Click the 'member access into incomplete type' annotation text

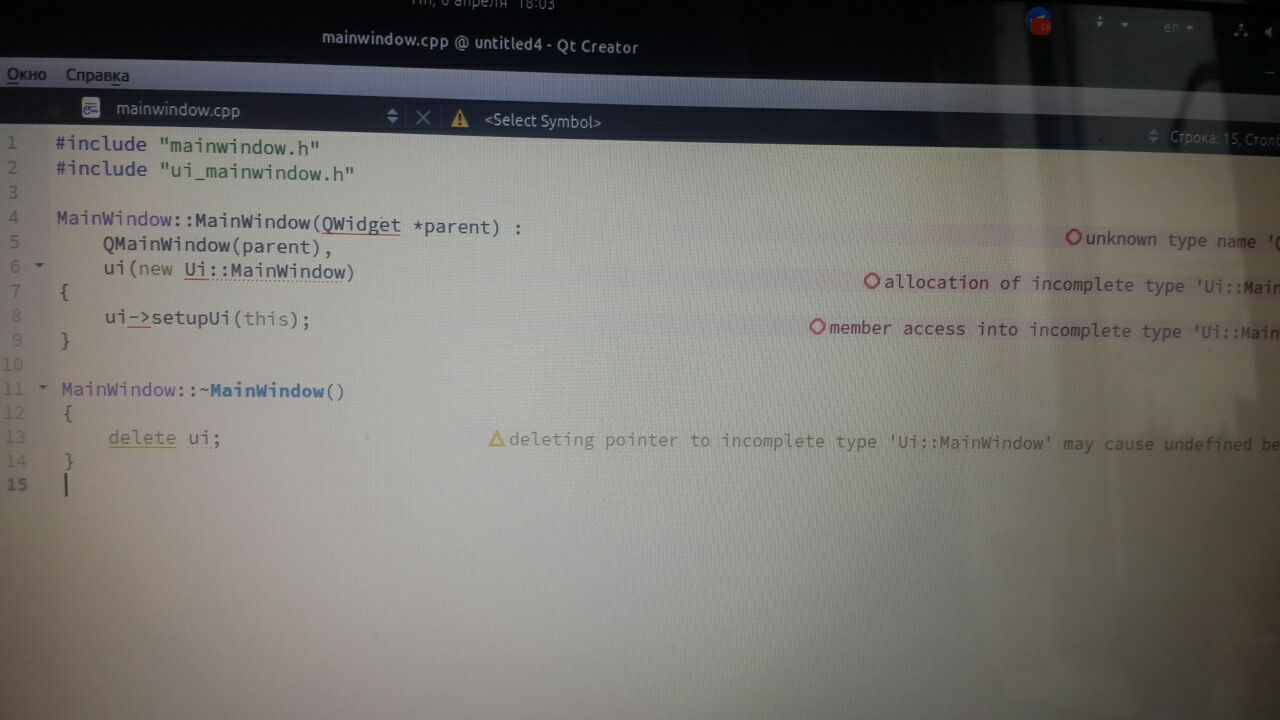point(1054,330)
